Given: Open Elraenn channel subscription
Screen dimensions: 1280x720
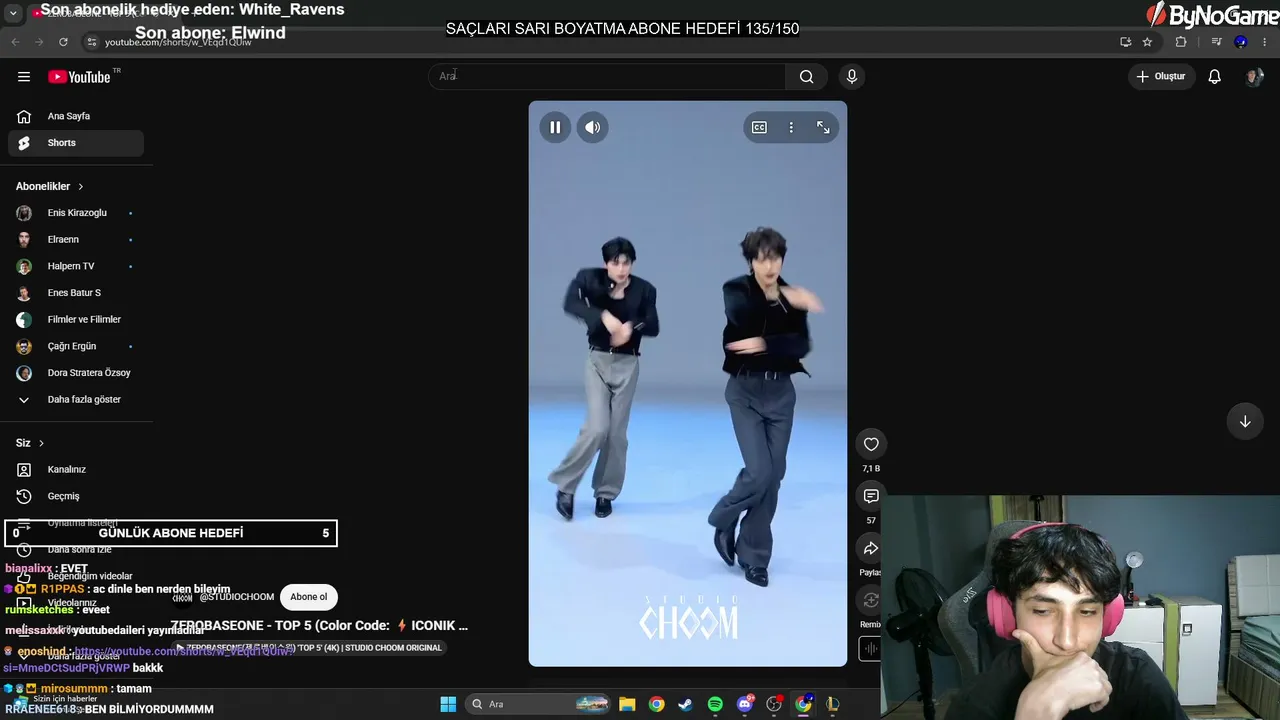Looking at the screenshot, I should coord(76,240).
